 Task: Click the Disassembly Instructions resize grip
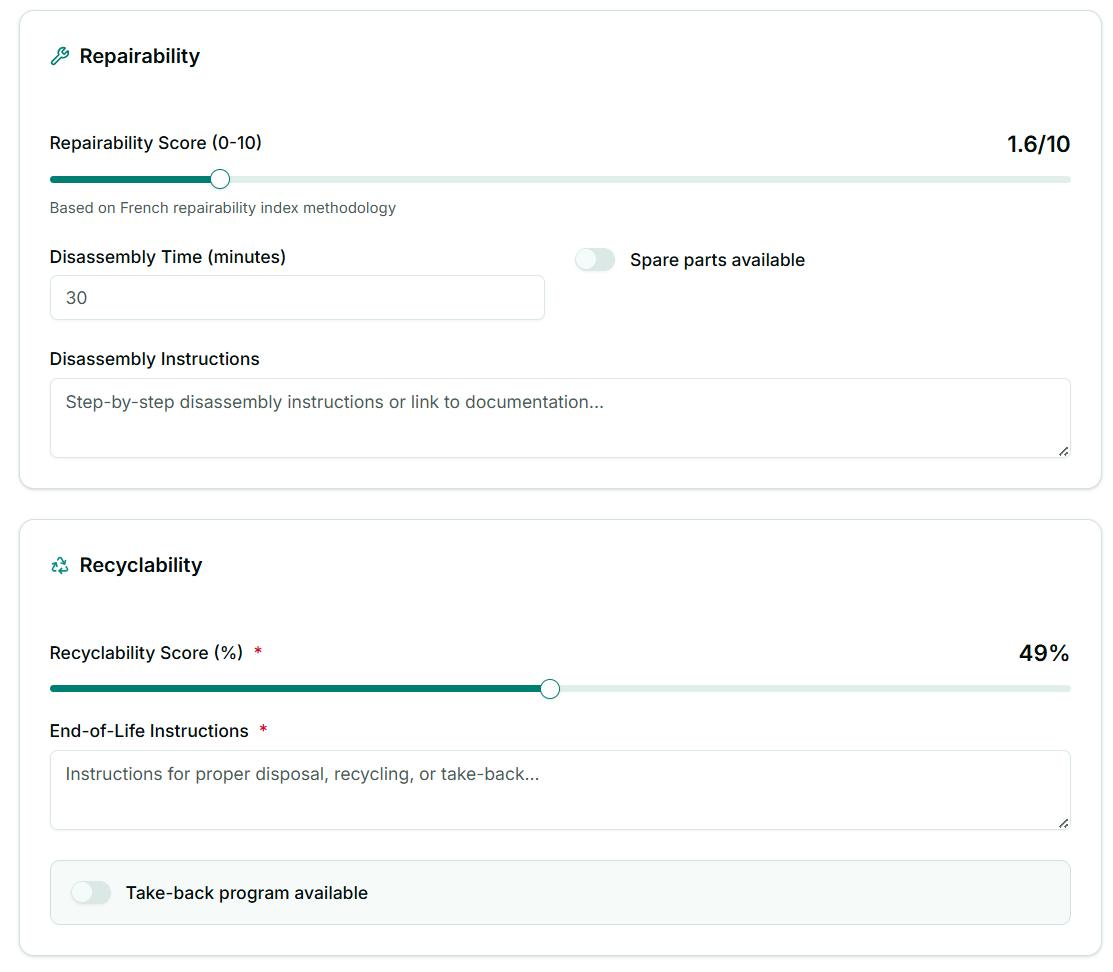[x=1063, y=453]
